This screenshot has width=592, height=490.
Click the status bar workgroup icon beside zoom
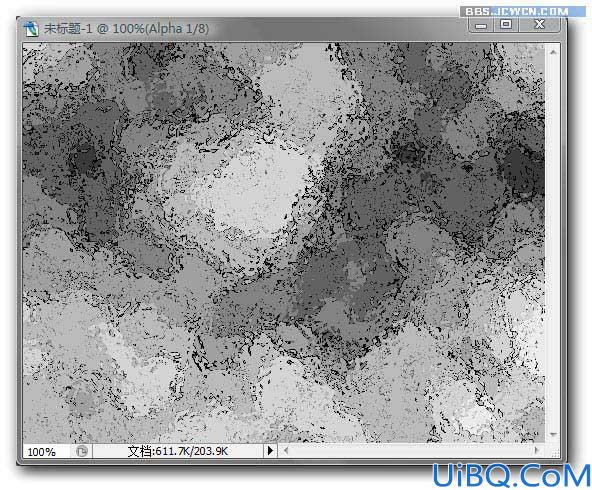click(82, 451)
